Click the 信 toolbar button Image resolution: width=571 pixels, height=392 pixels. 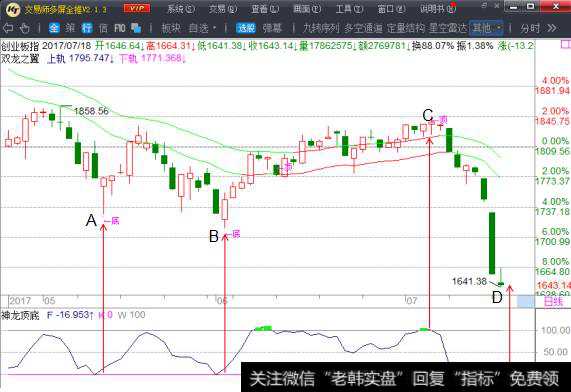[x=103, y=28]
